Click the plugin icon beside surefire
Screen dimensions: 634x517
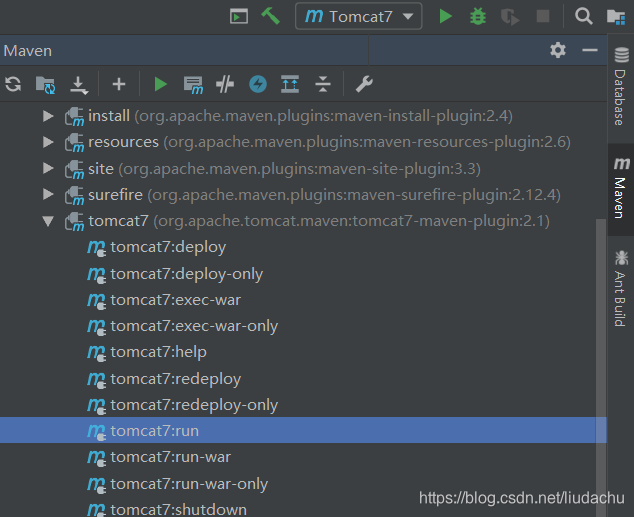coord(74,195)
